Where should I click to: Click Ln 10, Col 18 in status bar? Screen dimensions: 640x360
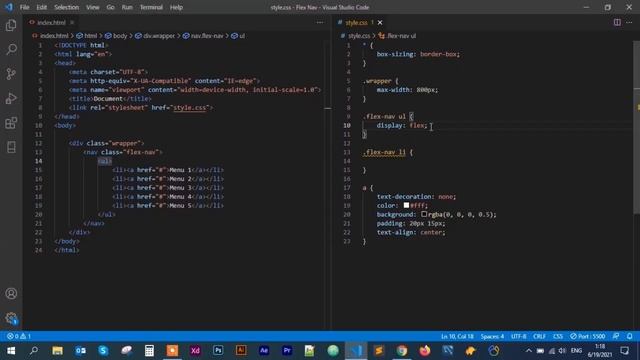457,336
